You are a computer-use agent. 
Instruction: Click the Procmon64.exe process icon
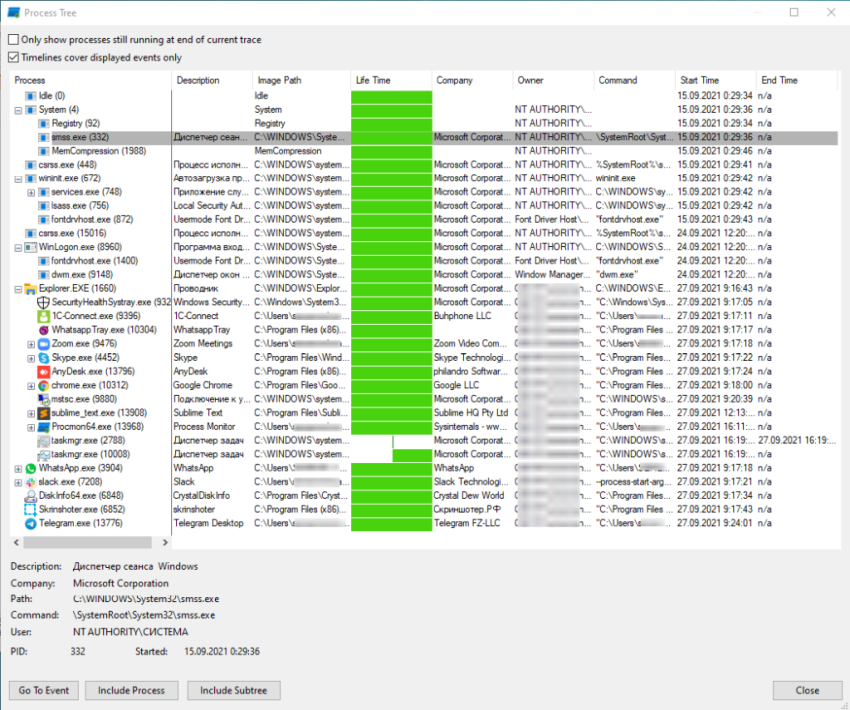44,426
